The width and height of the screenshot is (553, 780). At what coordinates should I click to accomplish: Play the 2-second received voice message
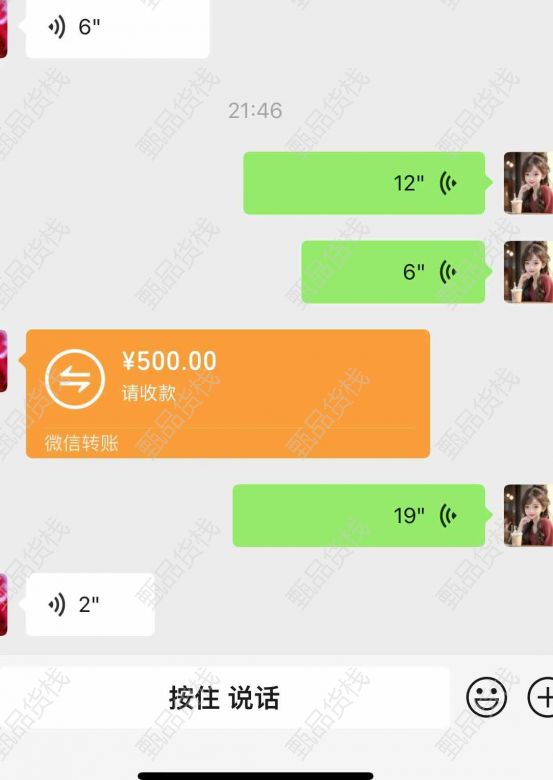point(90,604)
